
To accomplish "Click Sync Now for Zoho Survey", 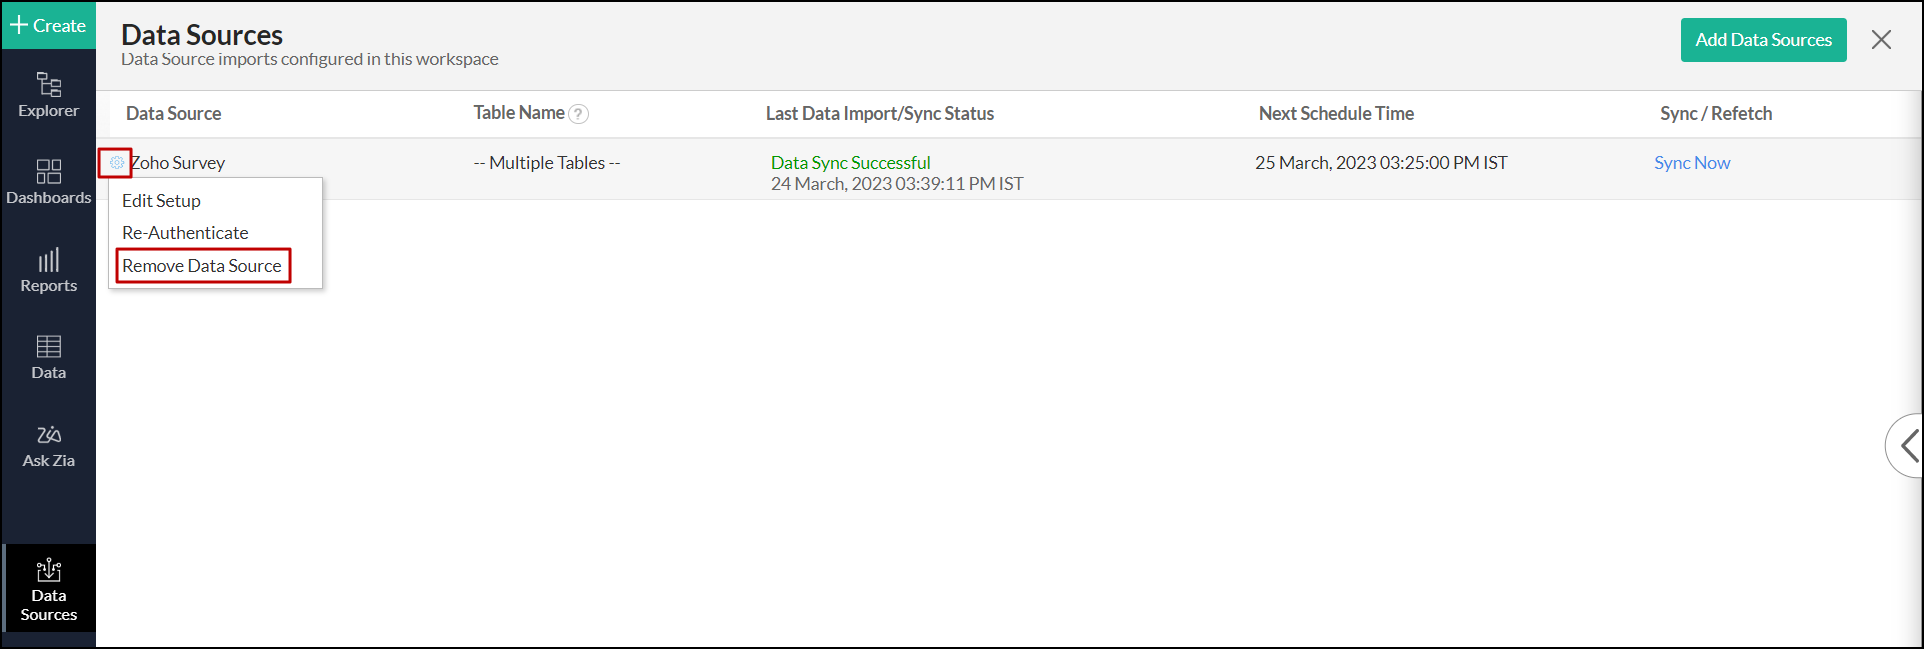I will pos(1691,162).
